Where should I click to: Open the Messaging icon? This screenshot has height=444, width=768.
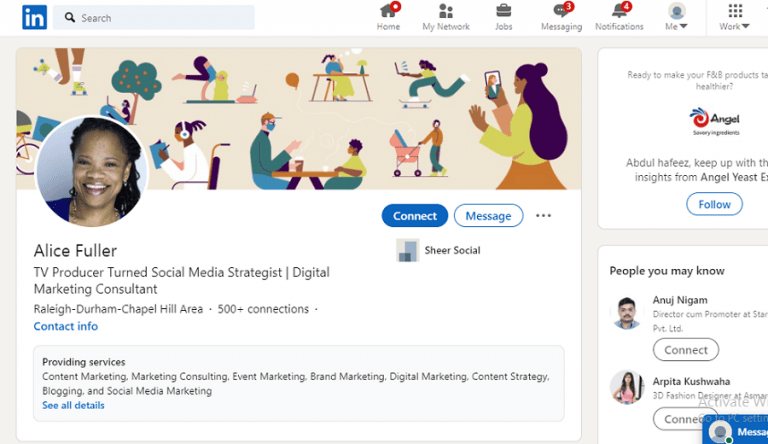pyautogui.click(x=561, y=12)
